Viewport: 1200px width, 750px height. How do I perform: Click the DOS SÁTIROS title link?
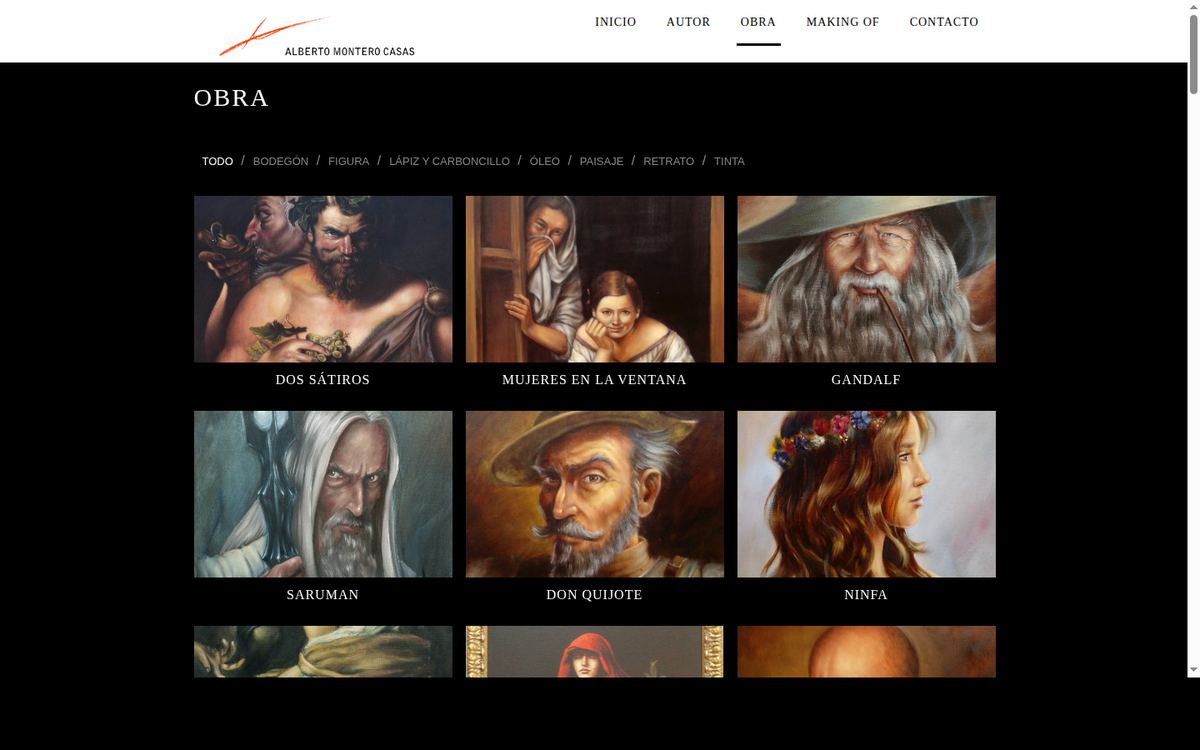pyautogui.click(x=323, y=380)
